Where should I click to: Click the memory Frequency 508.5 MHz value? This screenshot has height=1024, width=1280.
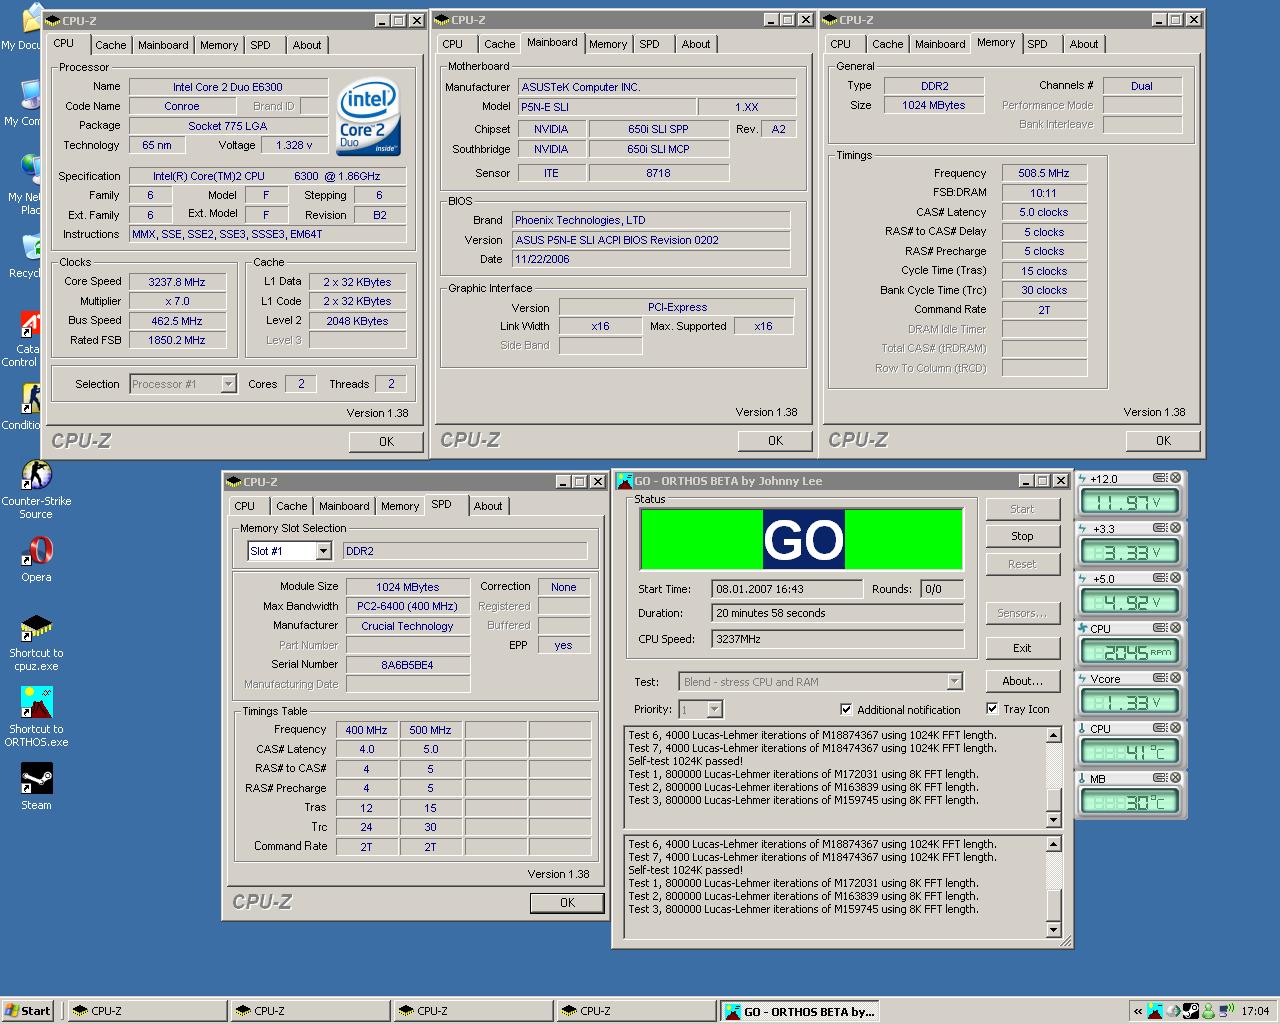(x=1044, y=173)
